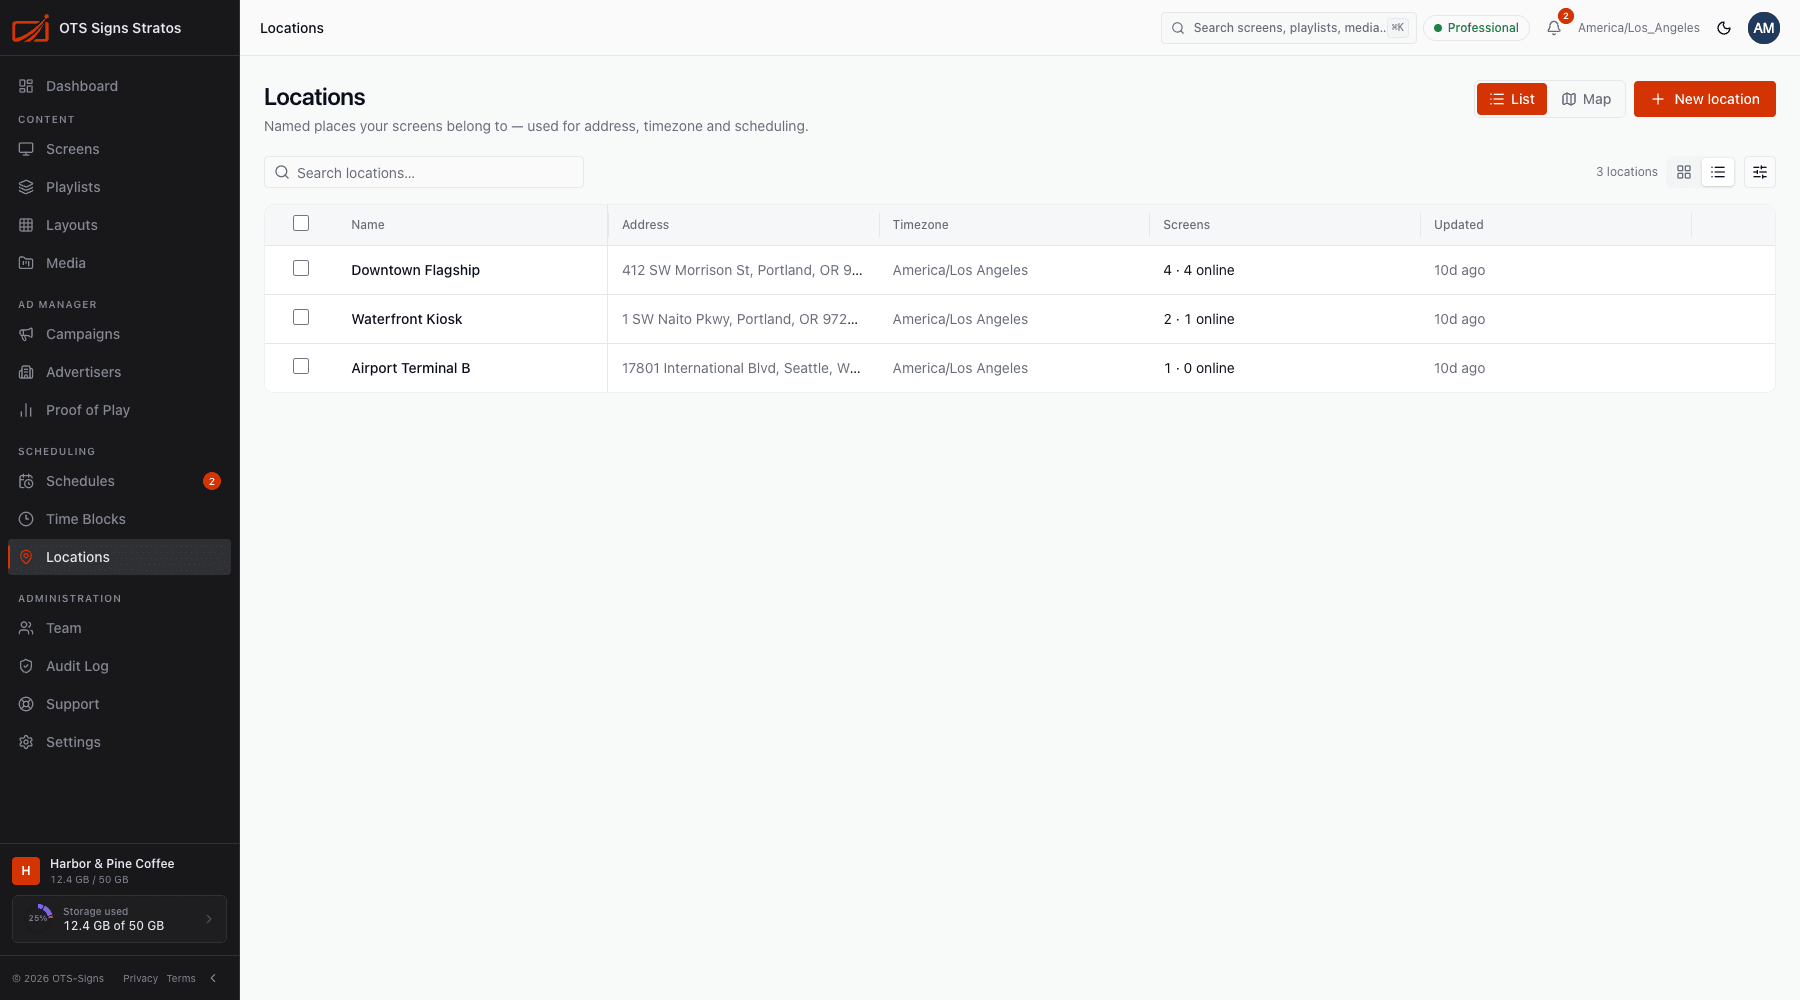1800x1000 pixels.
Task: View the Audit Log
Action: (119, 666)
